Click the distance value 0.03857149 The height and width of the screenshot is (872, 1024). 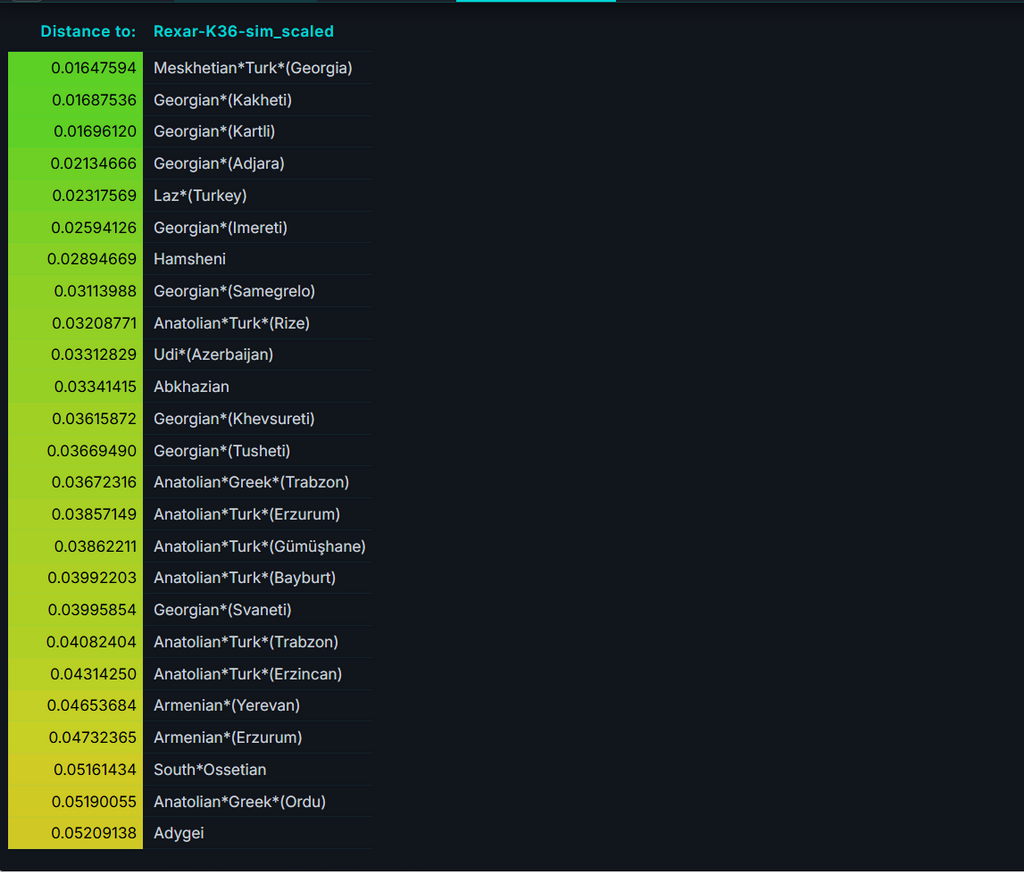94,514
